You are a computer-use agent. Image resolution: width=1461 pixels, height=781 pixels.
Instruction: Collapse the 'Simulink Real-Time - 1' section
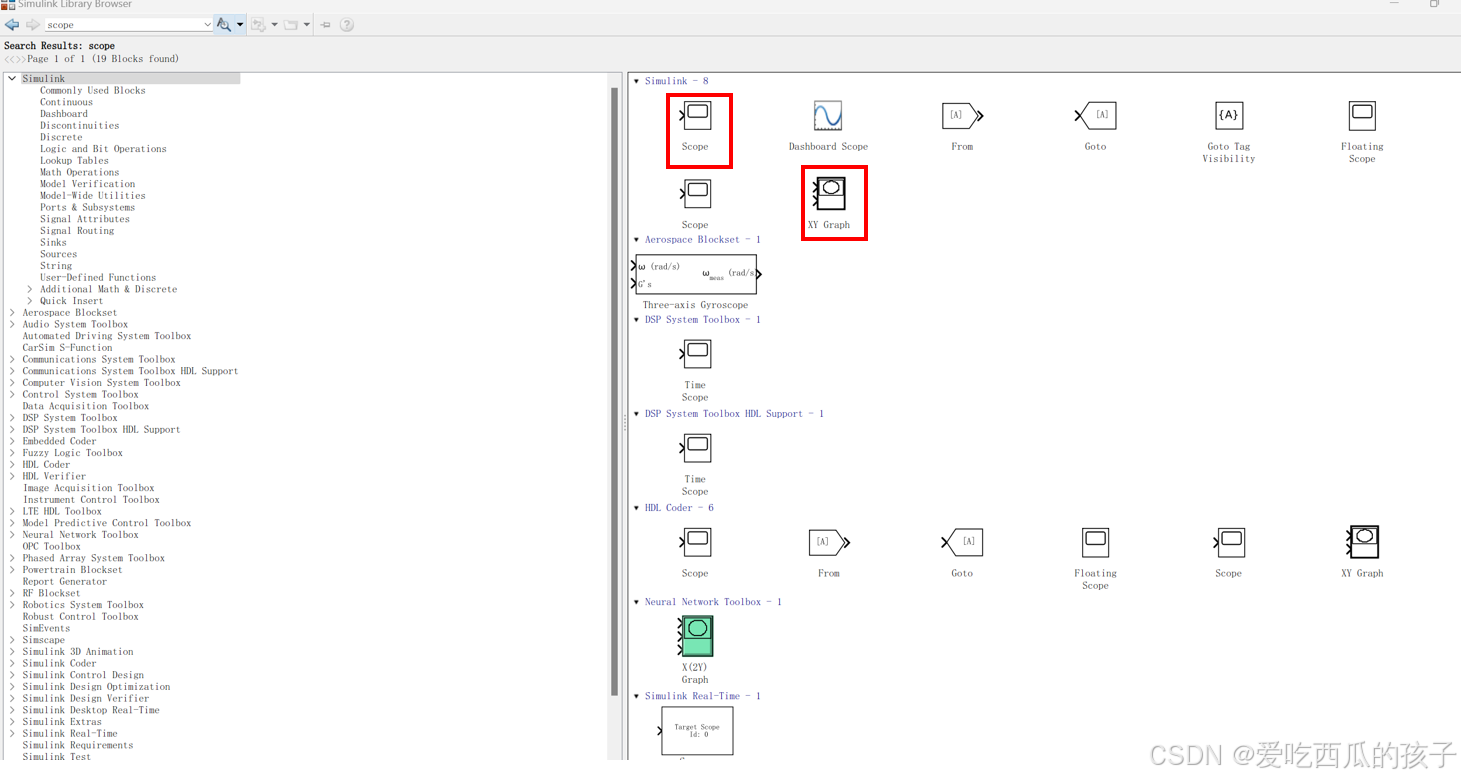click(637, 696)
